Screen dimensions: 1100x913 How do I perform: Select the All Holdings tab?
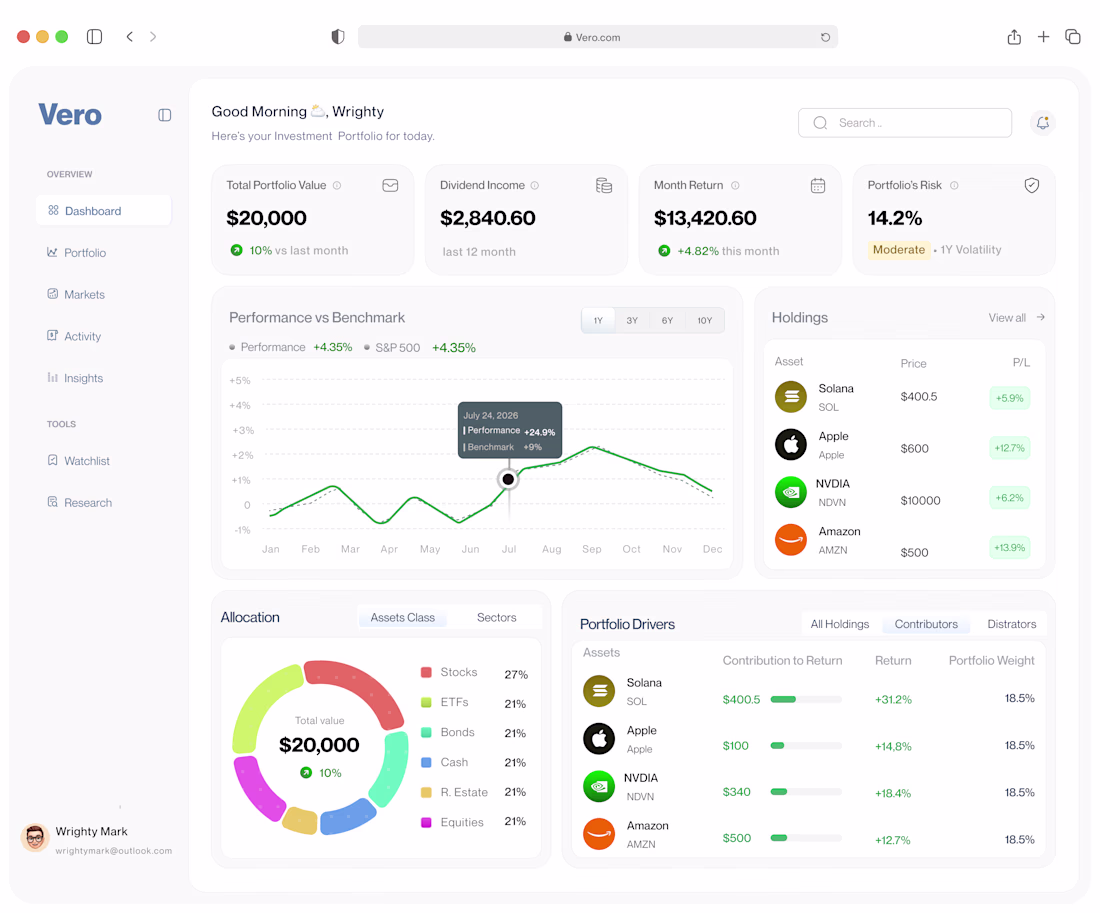pos(840,624)
